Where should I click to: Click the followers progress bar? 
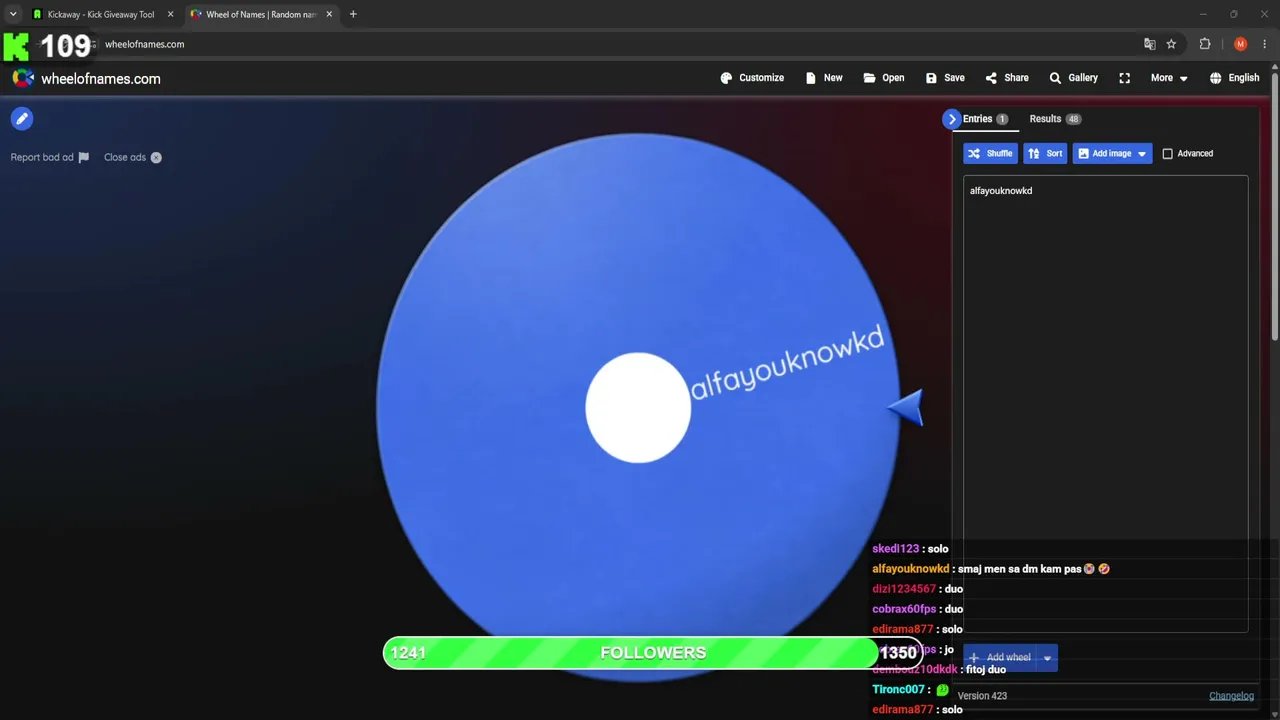[x=653, y=653]
